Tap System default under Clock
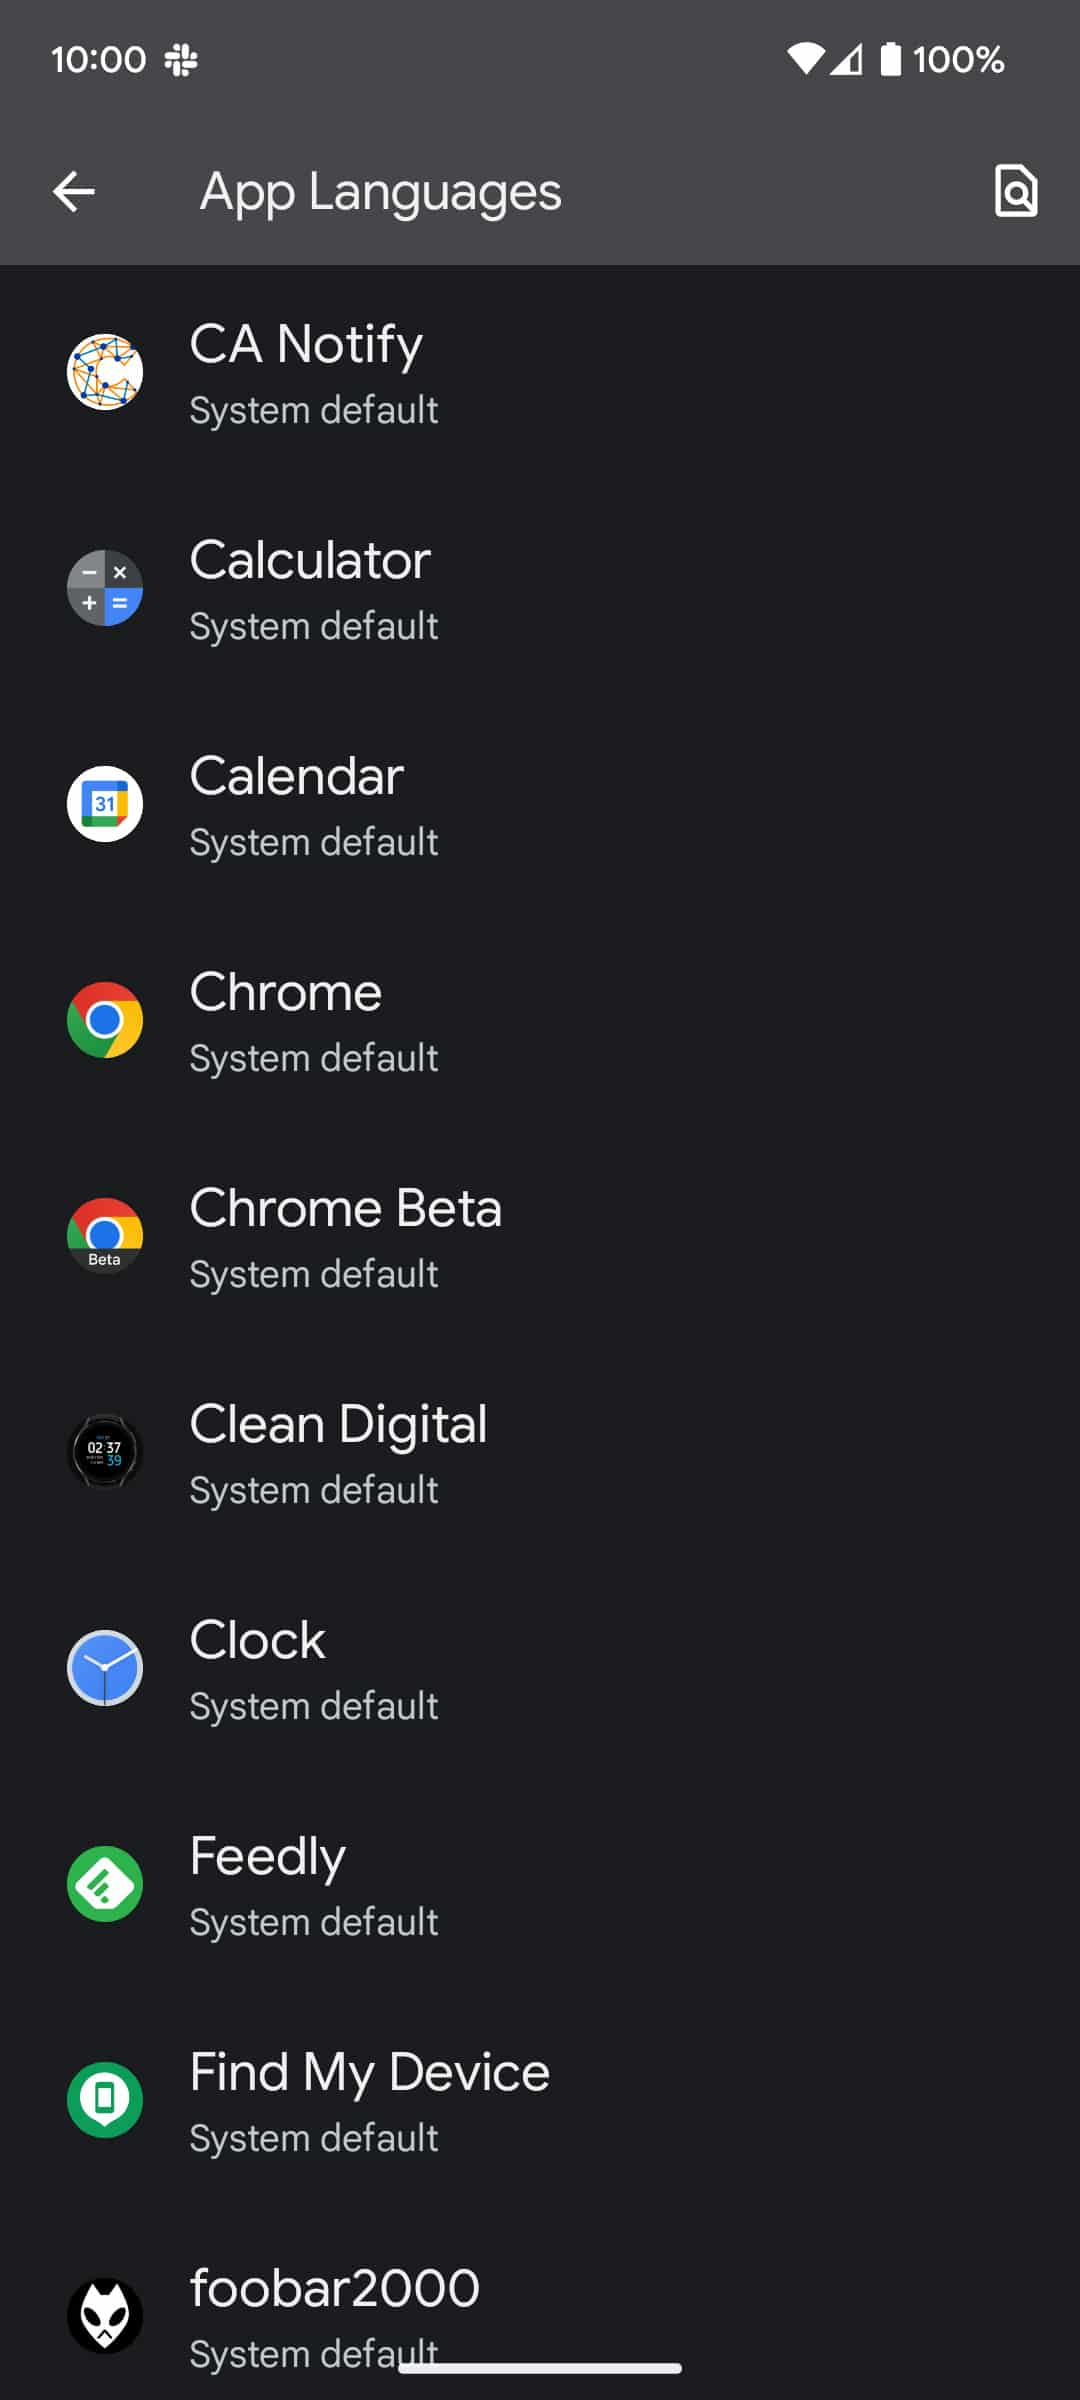Screen dimensions: 1080x2400 point(314,1707)
